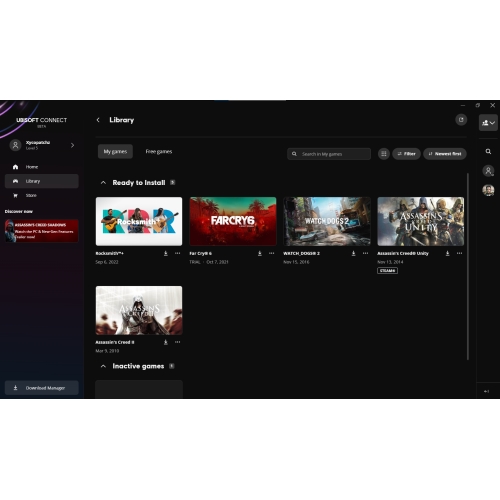500x500 pixels.
Task: Click the Assassin's Creed Unity title text
Action: pyautogui.click(x=403, y=253)
